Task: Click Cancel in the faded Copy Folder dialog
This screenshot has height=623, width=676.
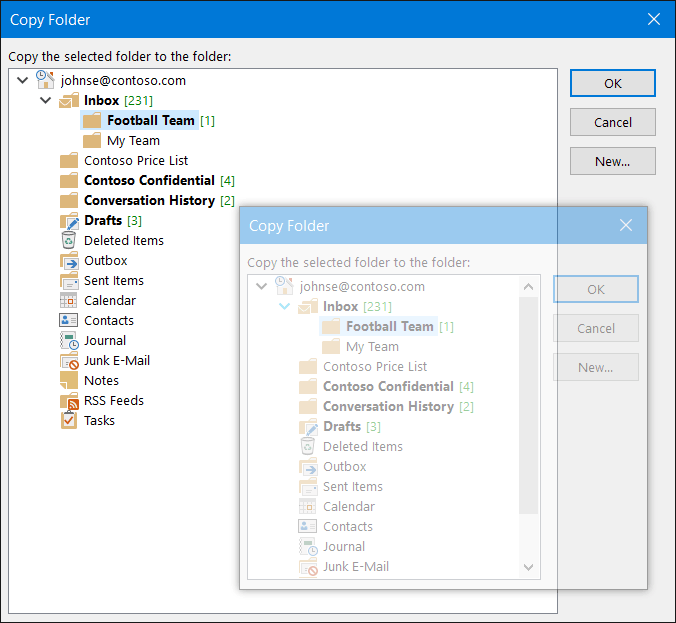Action: 596,329
